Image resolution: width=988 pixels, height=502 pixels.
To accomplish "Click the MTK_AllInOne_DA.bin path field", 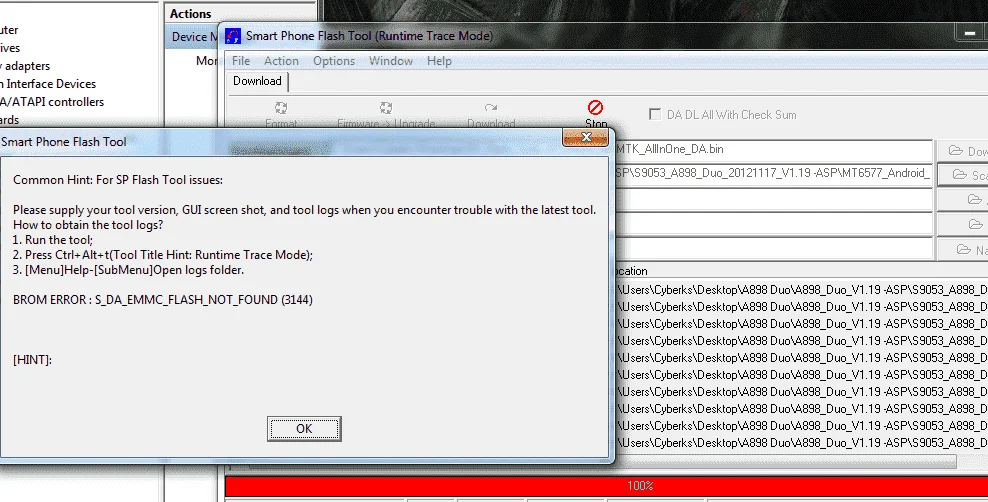I will pos(773,150).
